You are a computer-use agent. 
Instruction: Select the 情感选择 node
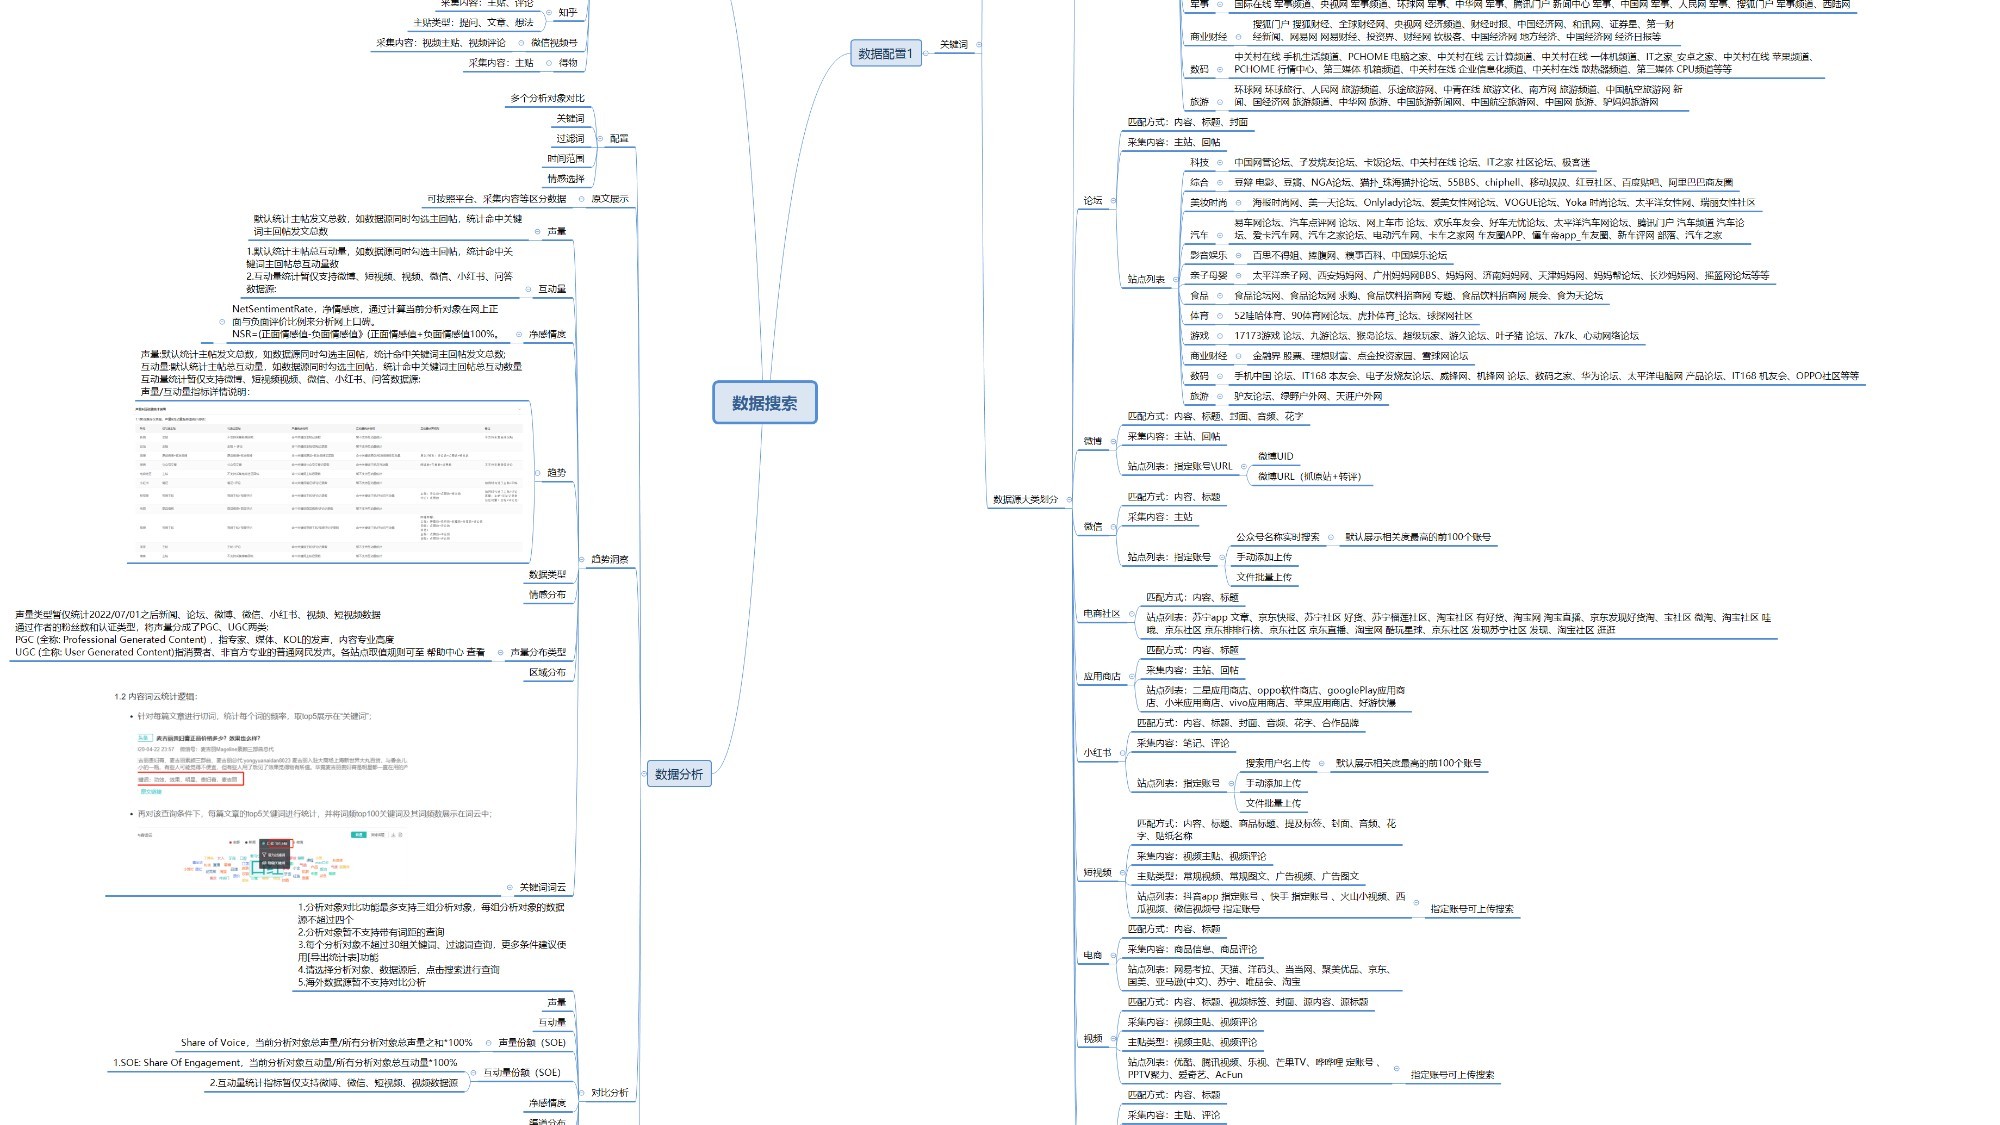[566, 179]
